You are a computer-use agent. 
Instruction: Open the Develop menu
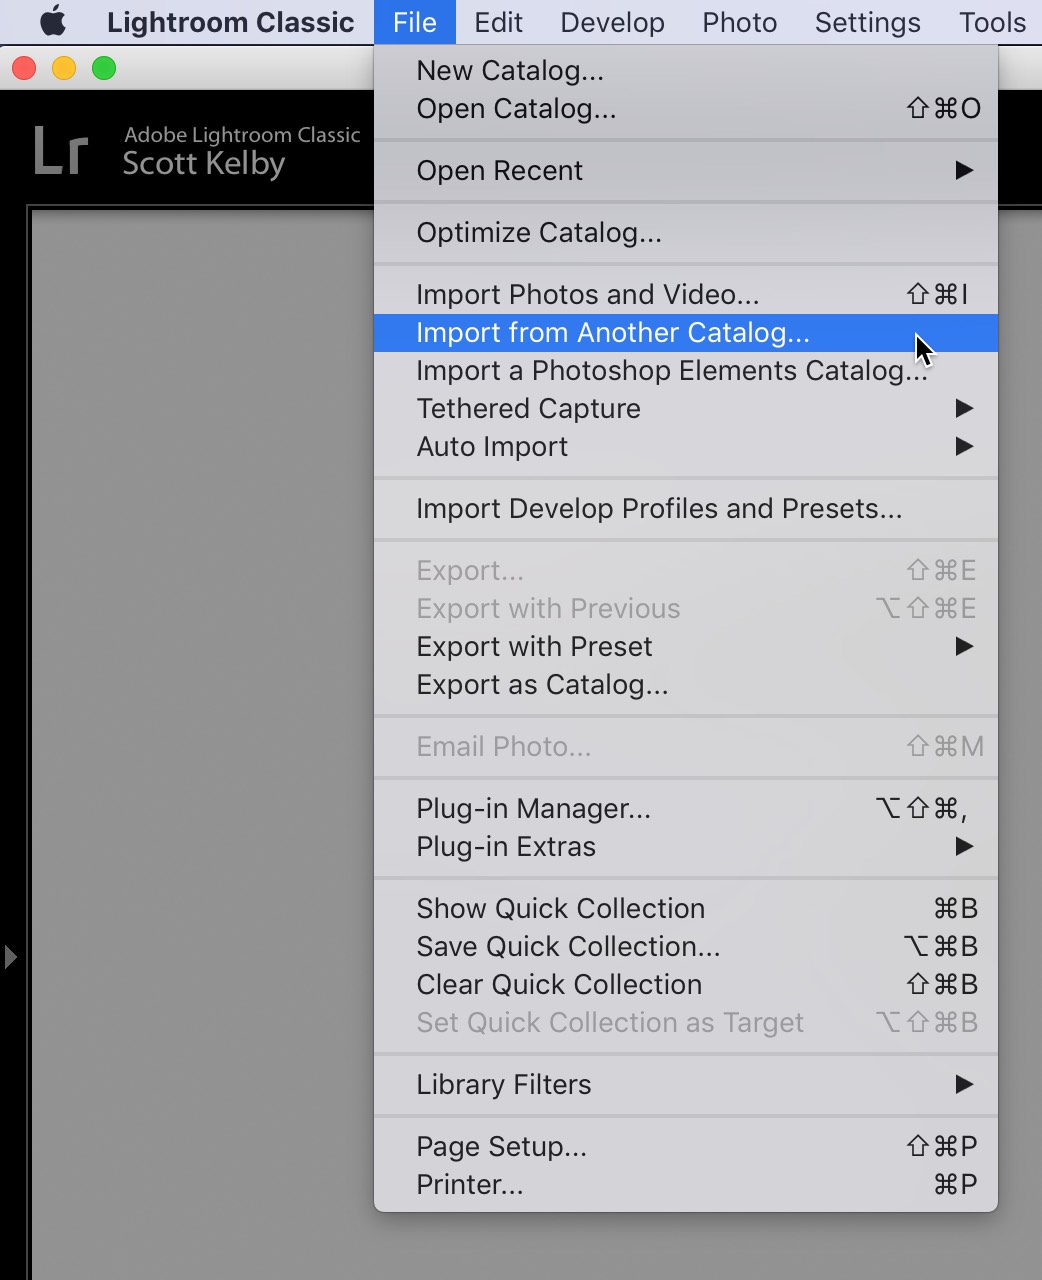point(612,22)
